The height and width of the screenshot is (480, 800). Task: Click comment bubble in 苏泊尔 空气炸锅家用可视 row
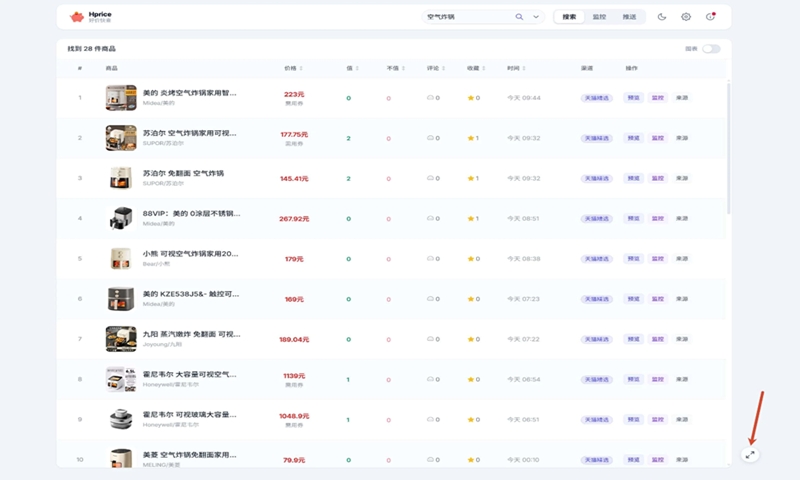click(430, 138)
